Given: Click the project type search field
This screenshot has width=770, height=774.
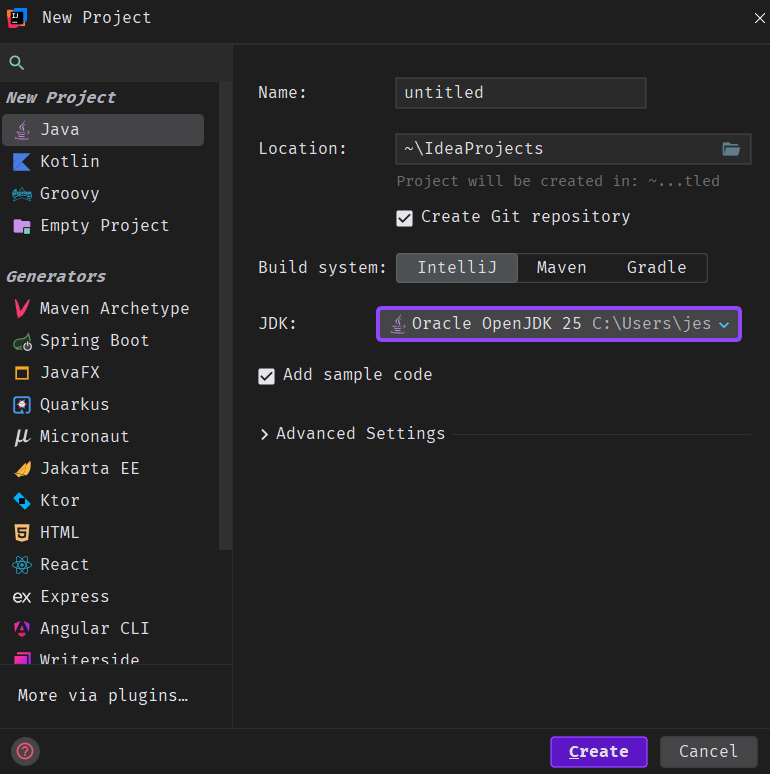Looking at the screenshot, I should [x=116, y=63].
